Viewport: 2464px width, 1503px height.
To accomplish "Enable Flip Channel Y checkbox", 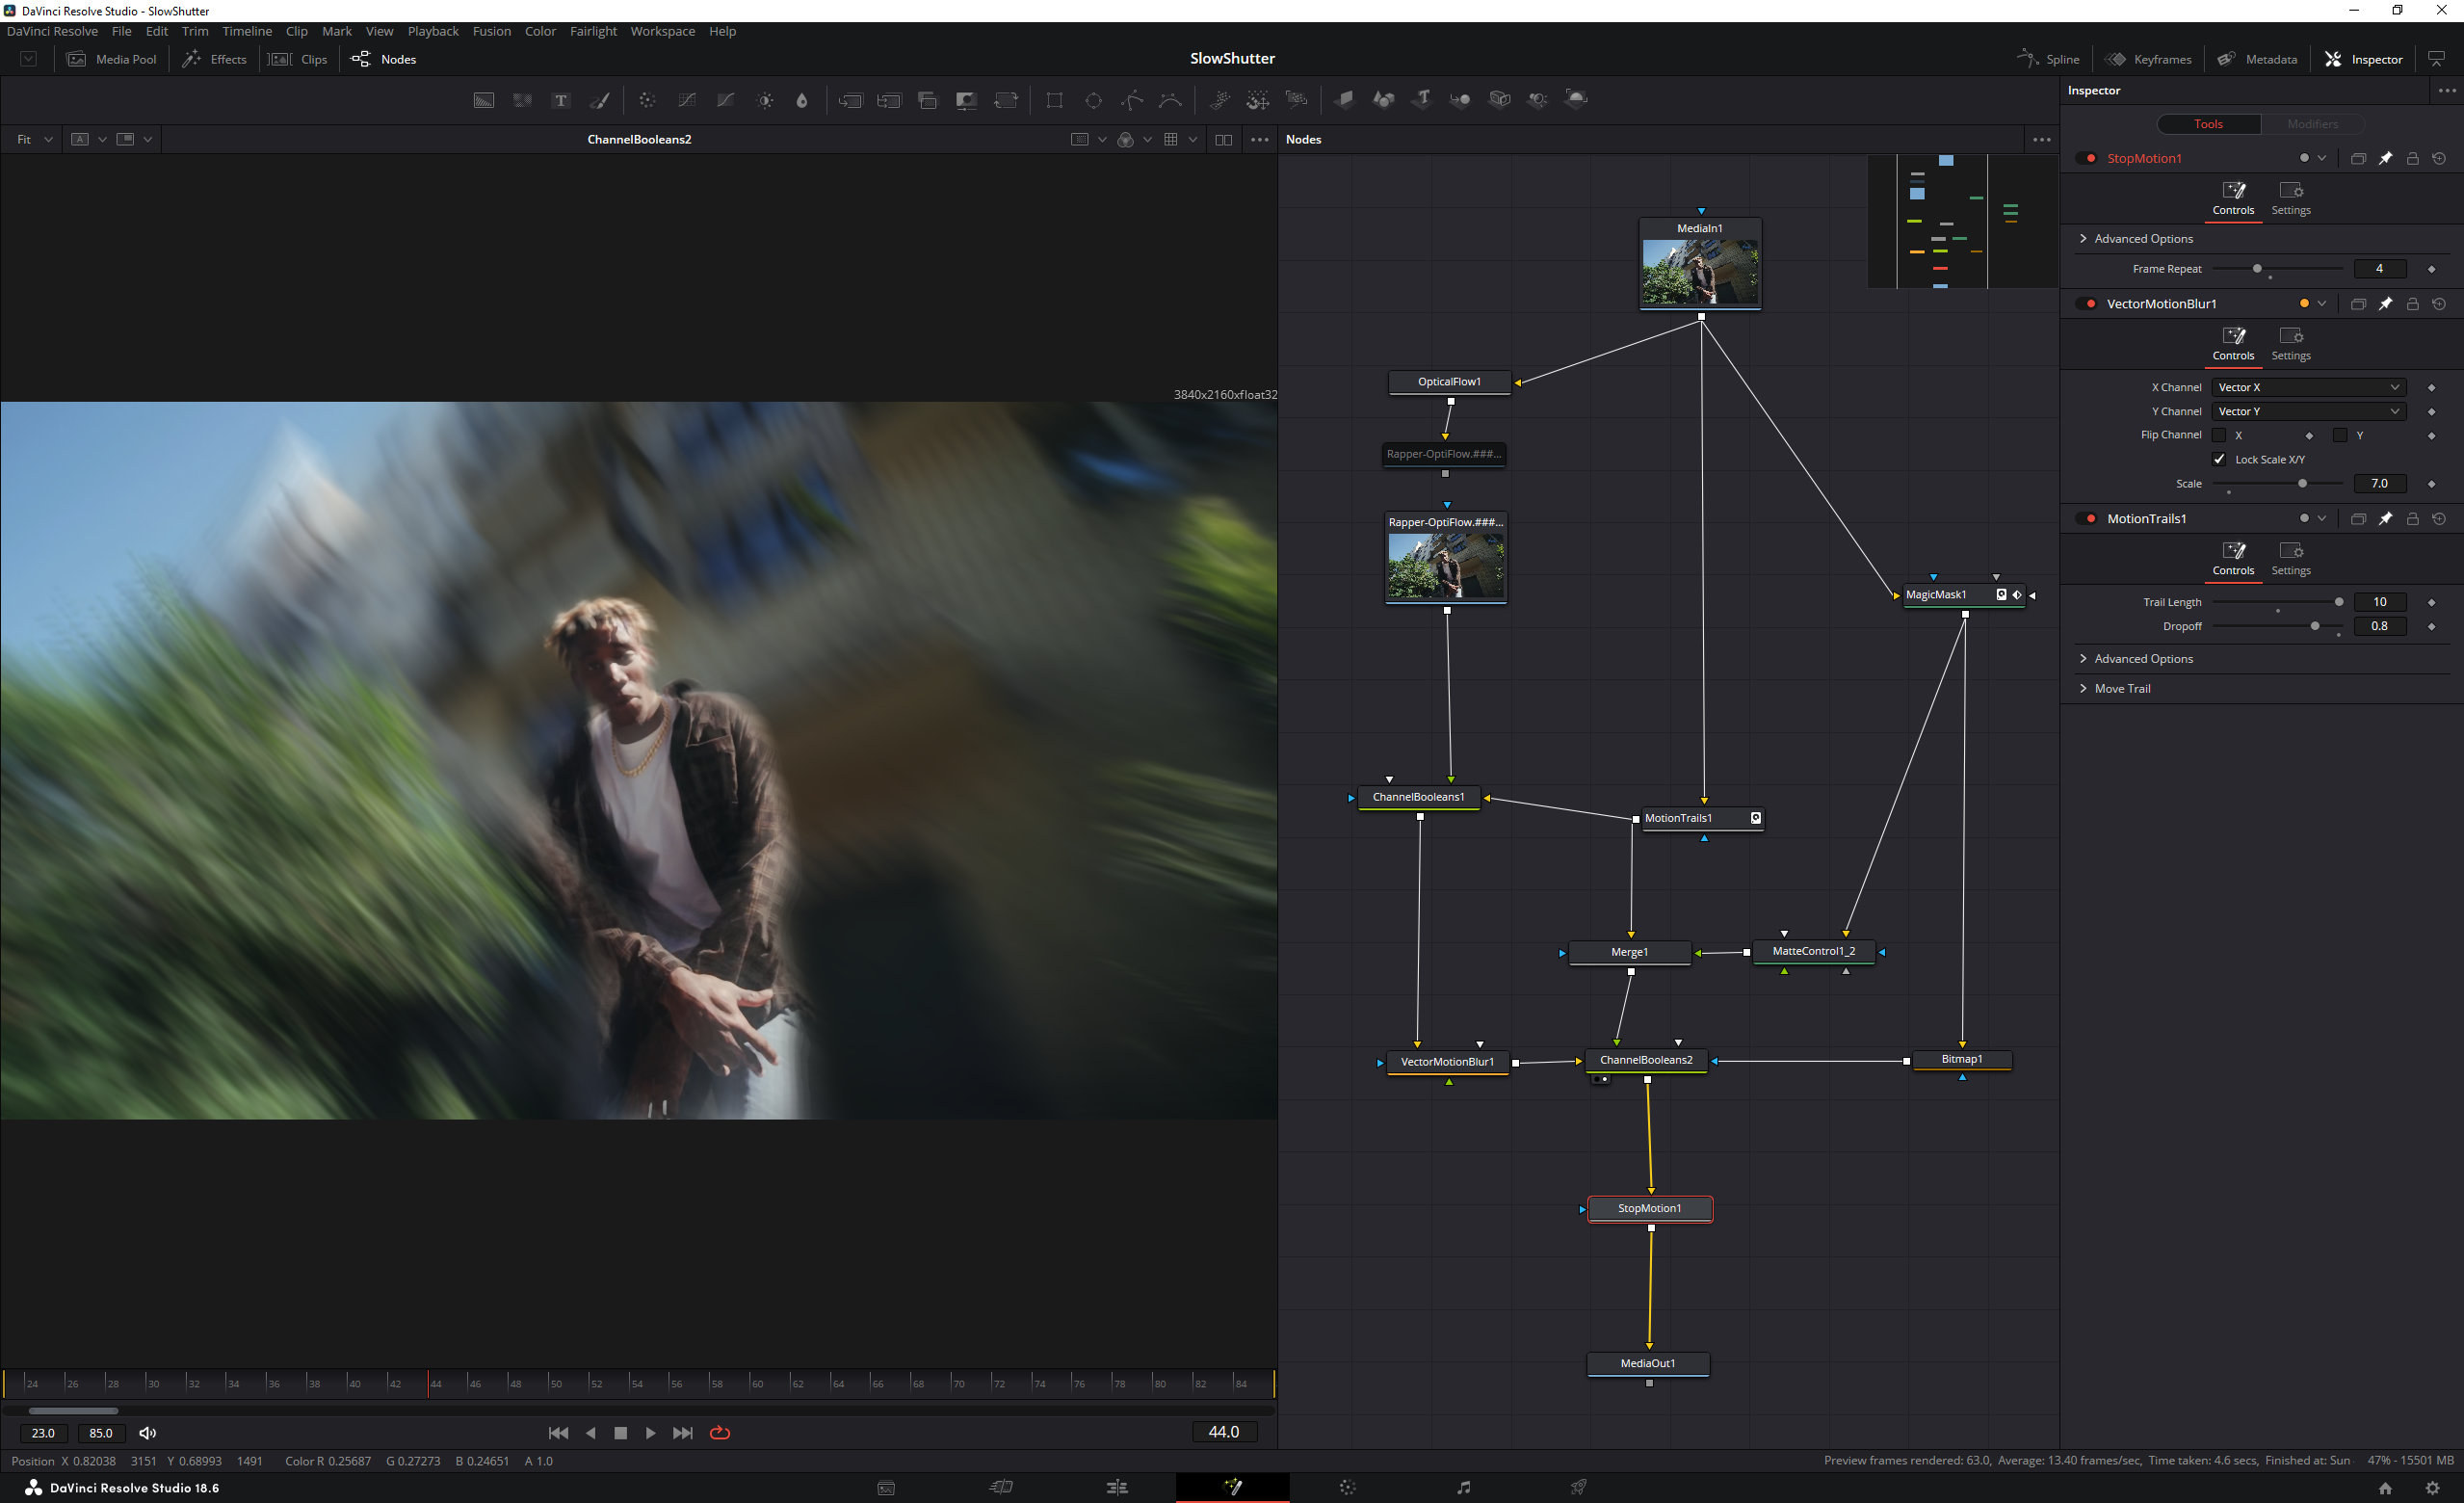I will coord(2340,435).
